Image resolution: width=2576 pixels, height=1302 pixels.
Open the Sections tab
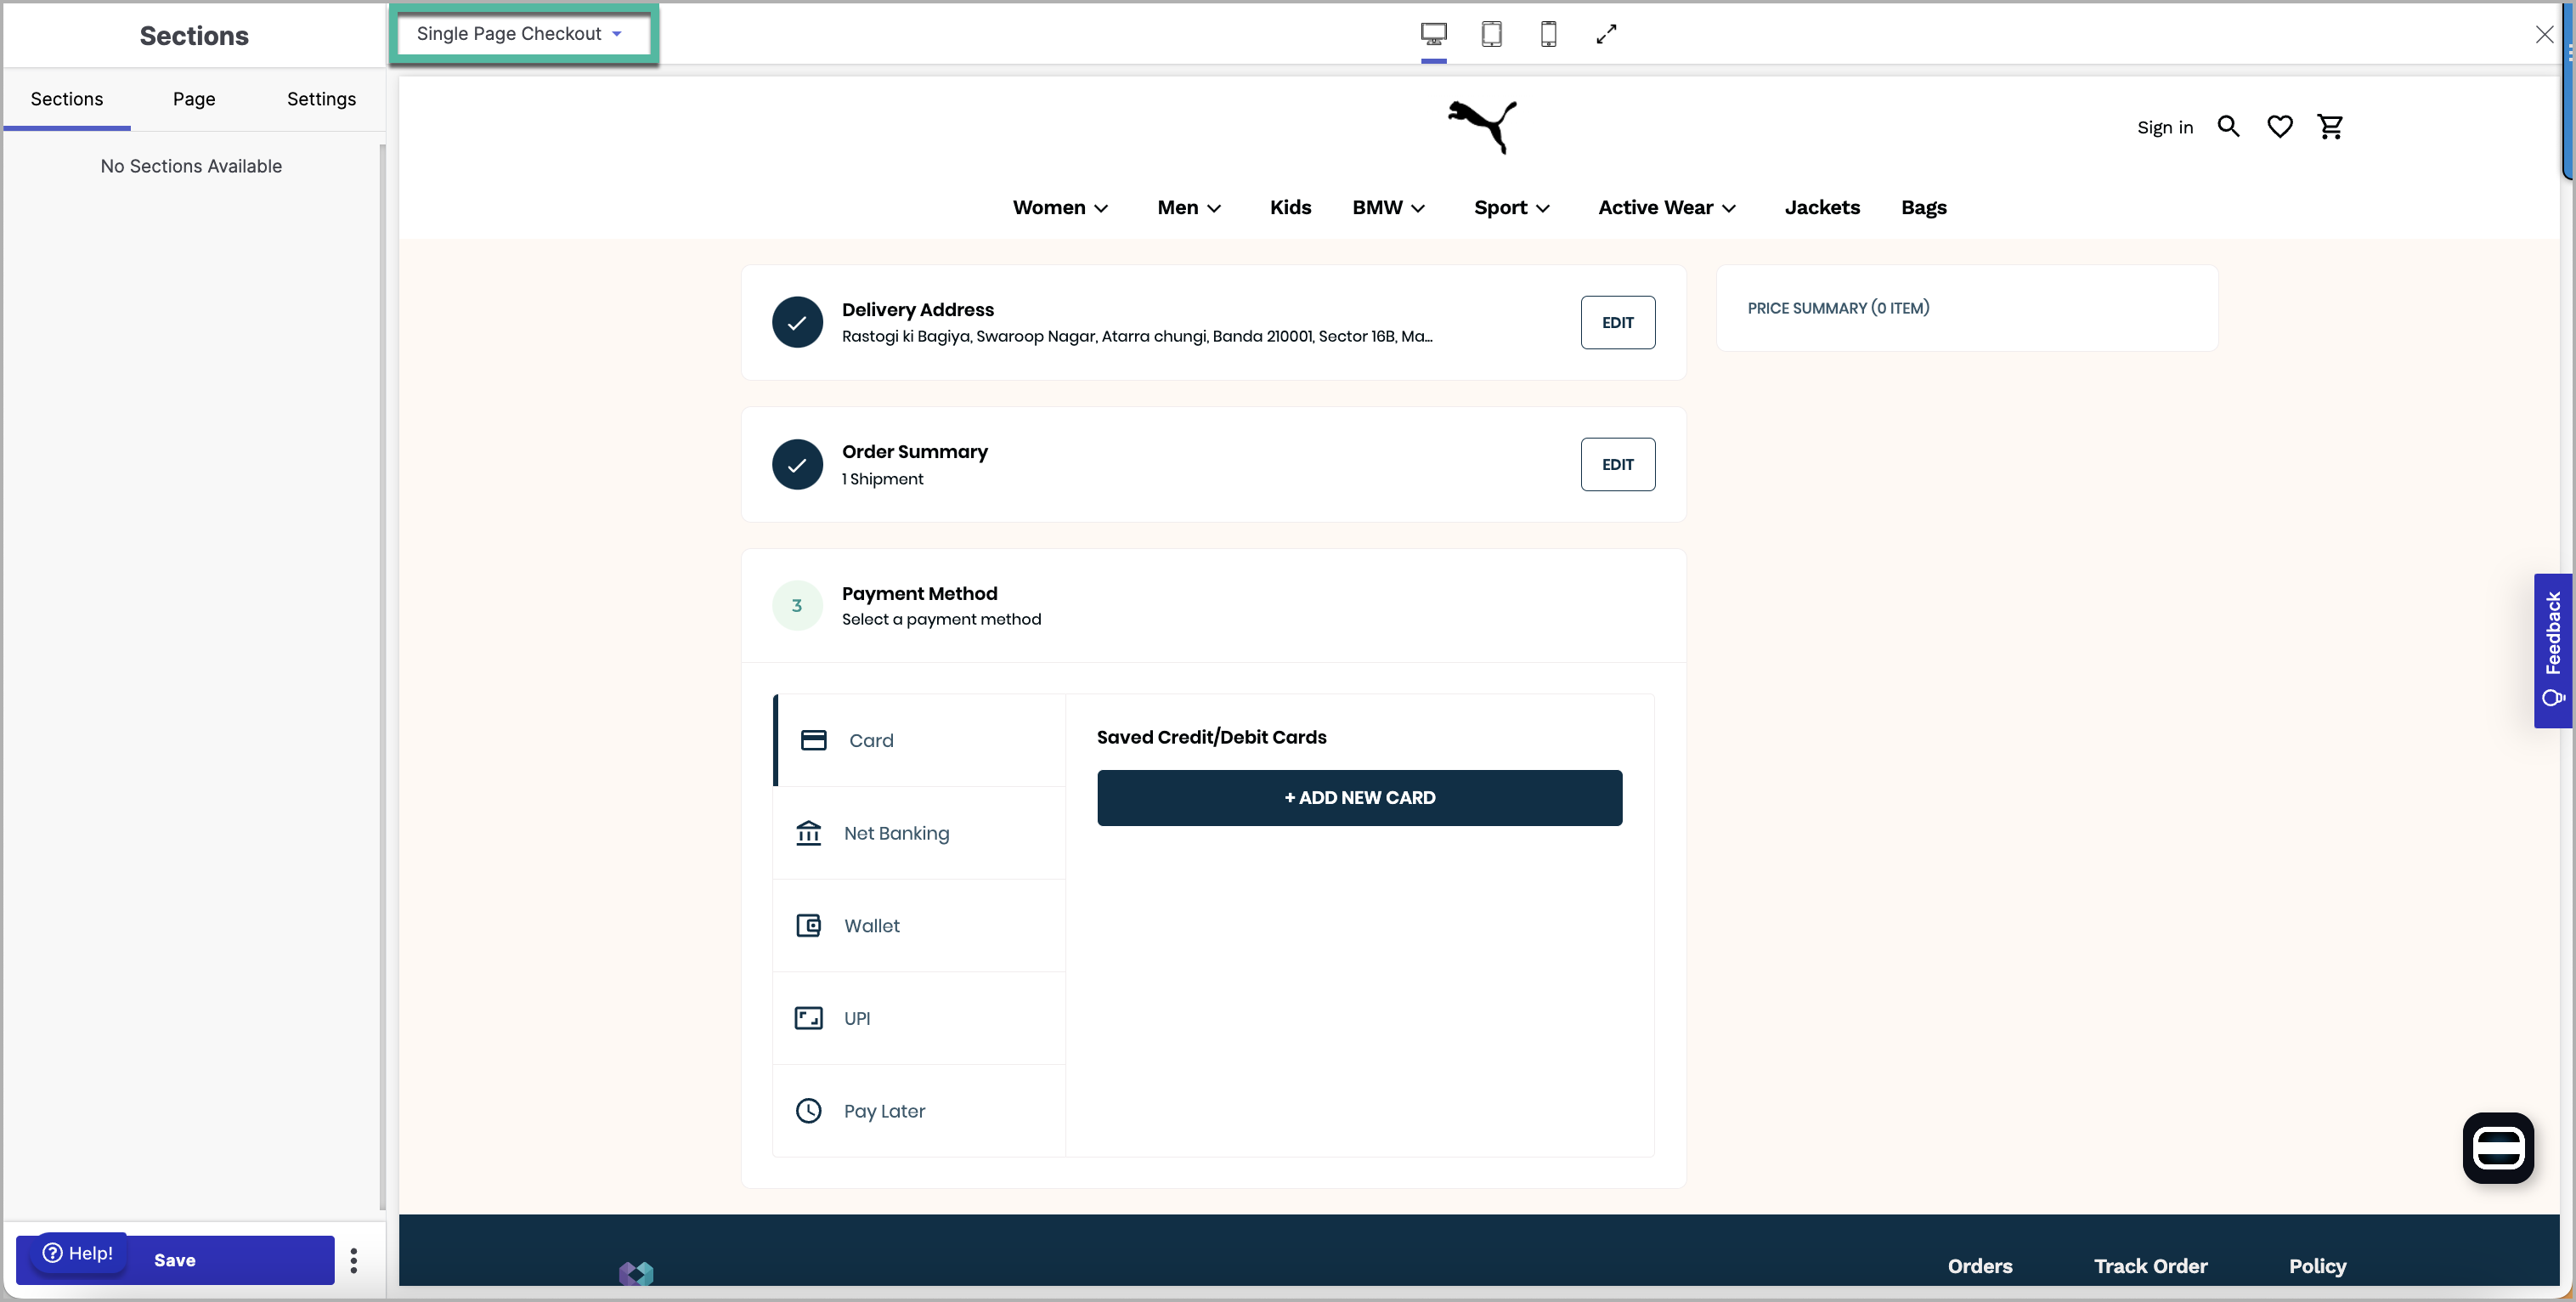tap(66, 99)
